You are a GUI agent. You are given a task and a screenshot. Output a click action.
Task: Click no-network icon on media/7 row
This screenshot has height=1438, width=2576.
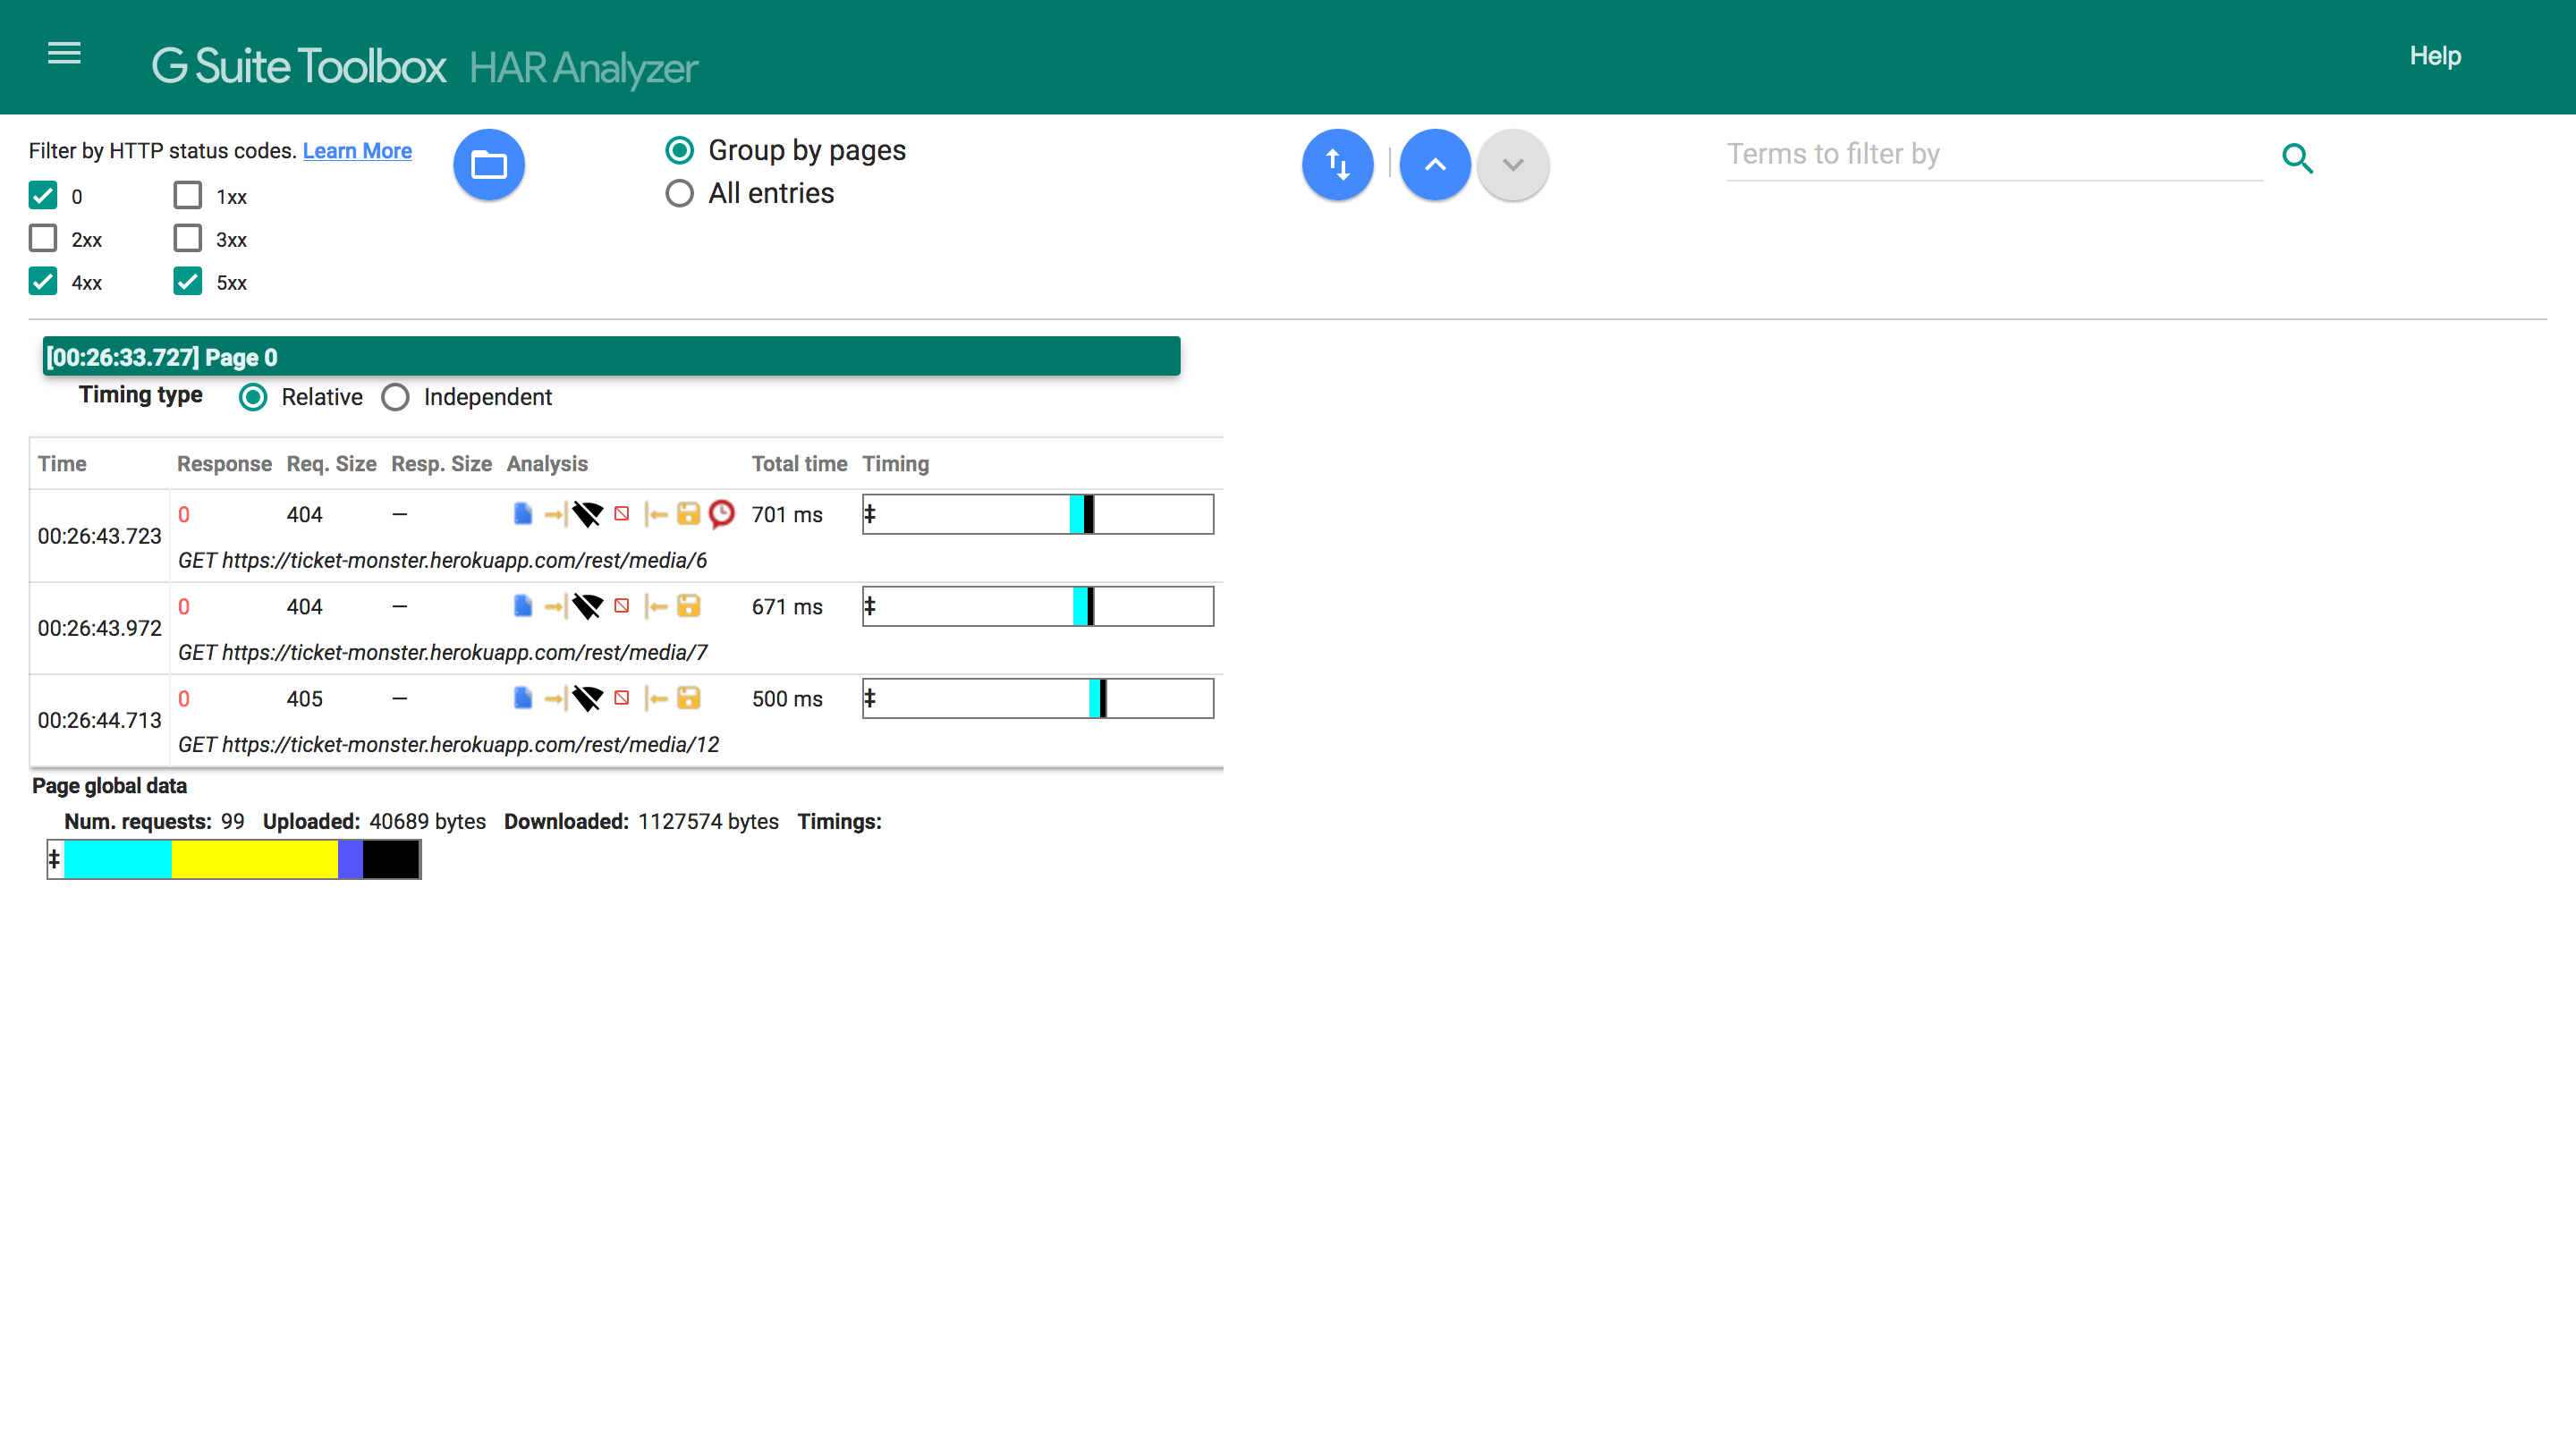(x=587, y=606)
